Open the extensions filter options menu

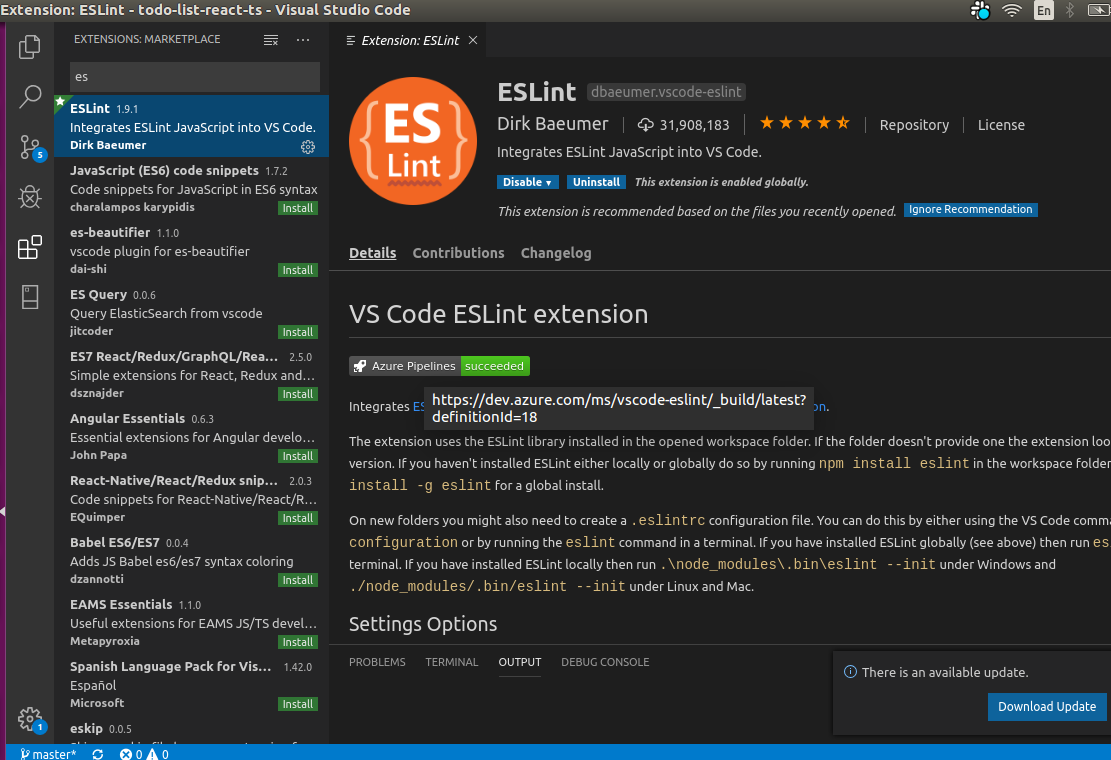tap(270, 39)
